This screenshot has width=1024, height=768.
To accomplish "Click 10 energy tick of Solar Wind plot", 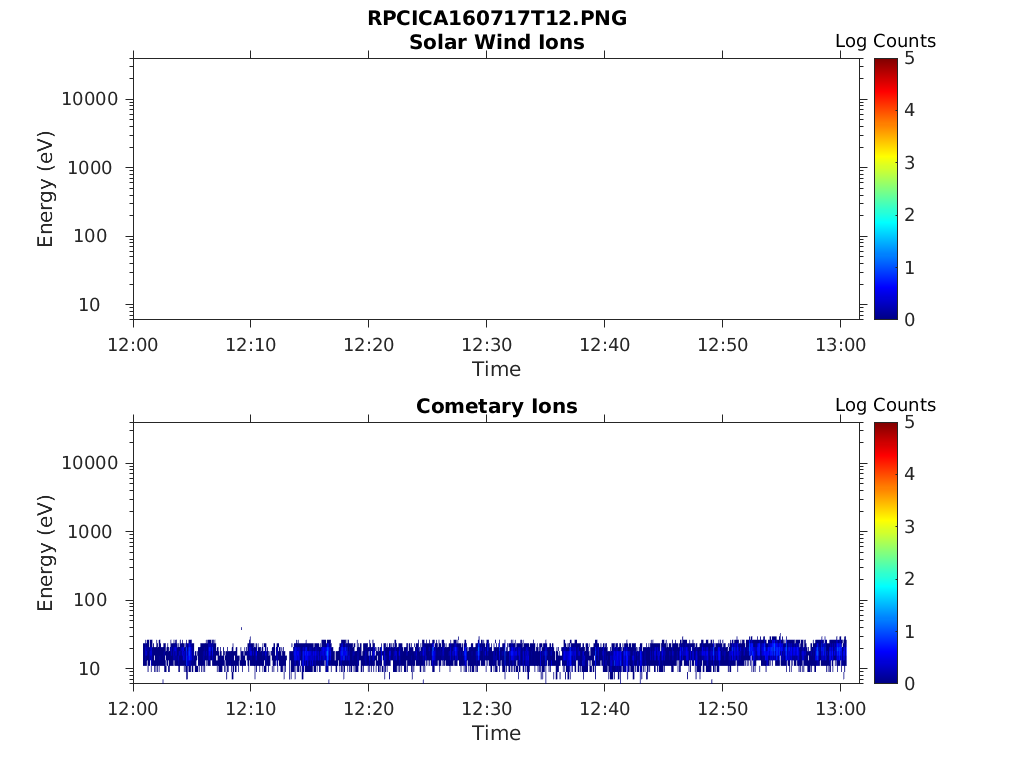I will click(x=89, y=305).
